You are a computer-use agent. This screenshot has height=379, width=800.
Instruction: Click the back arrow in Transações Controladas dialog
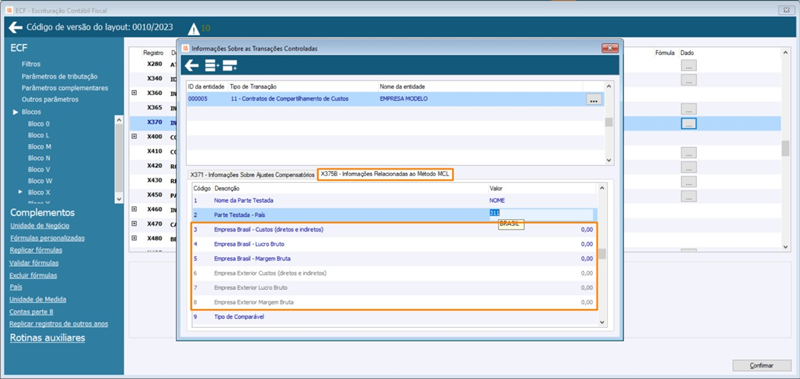[x=192, y=65]
